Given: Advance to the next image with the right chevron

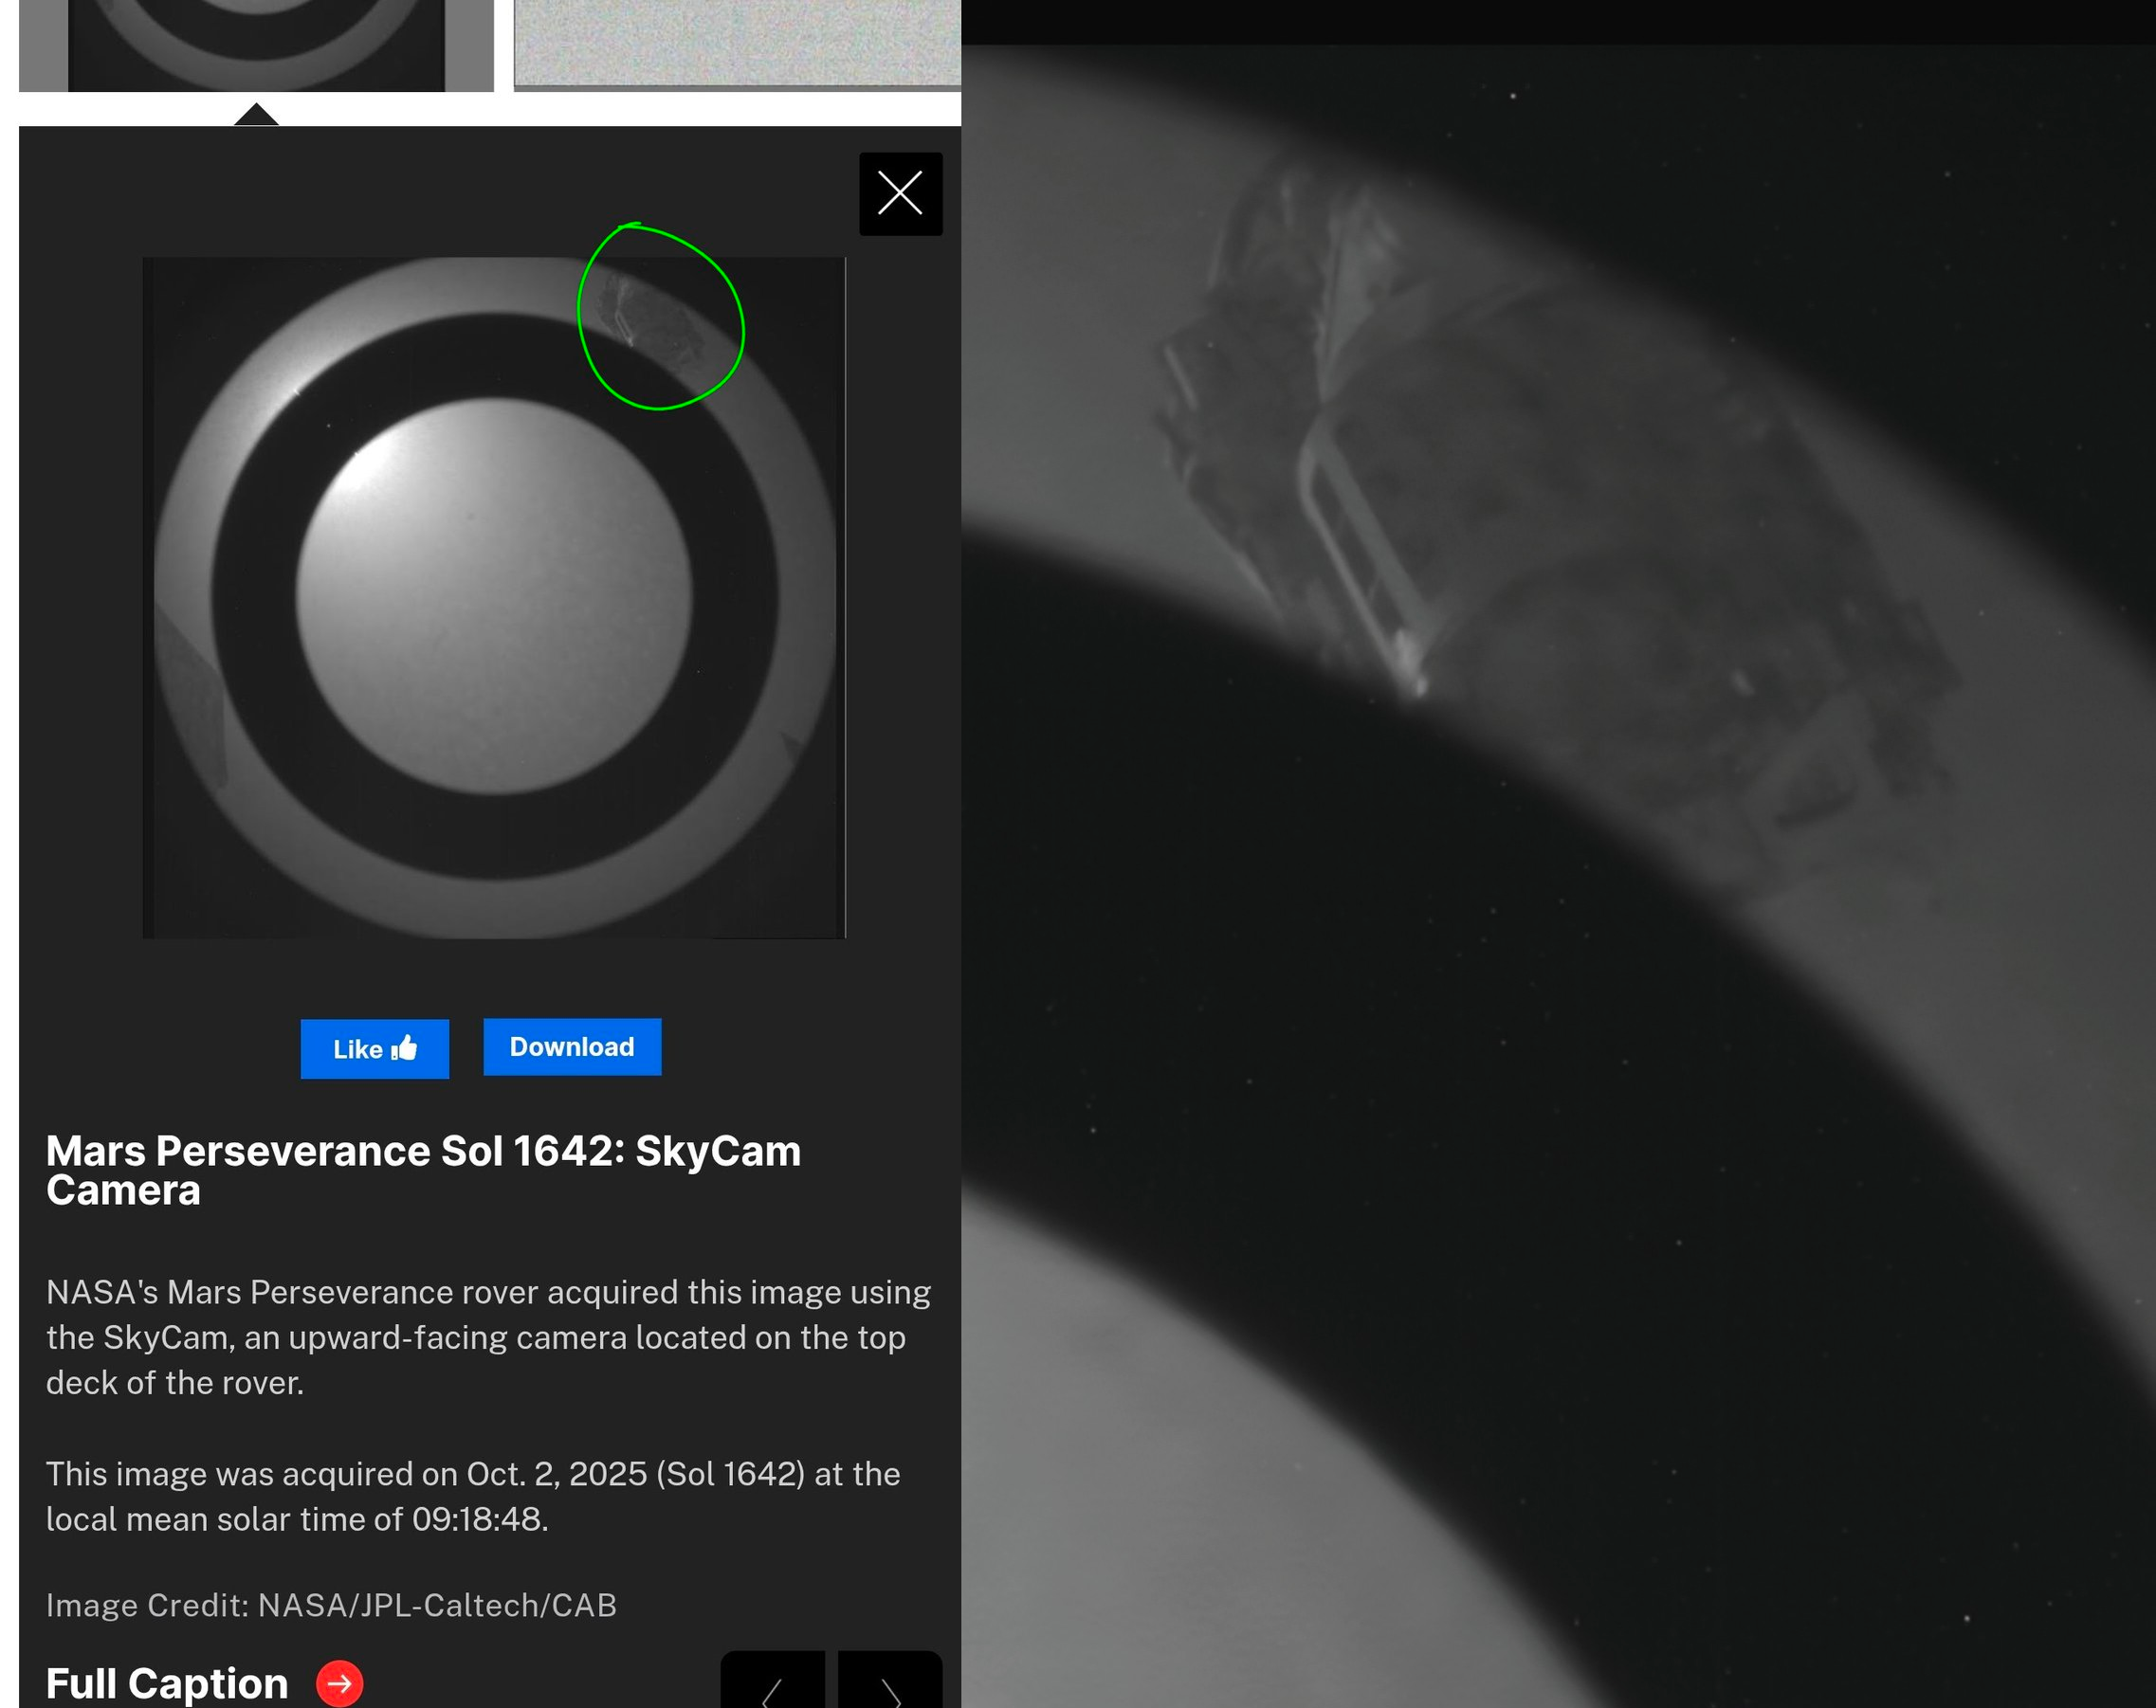Looking at the screenshot, I should [889, 1690].
